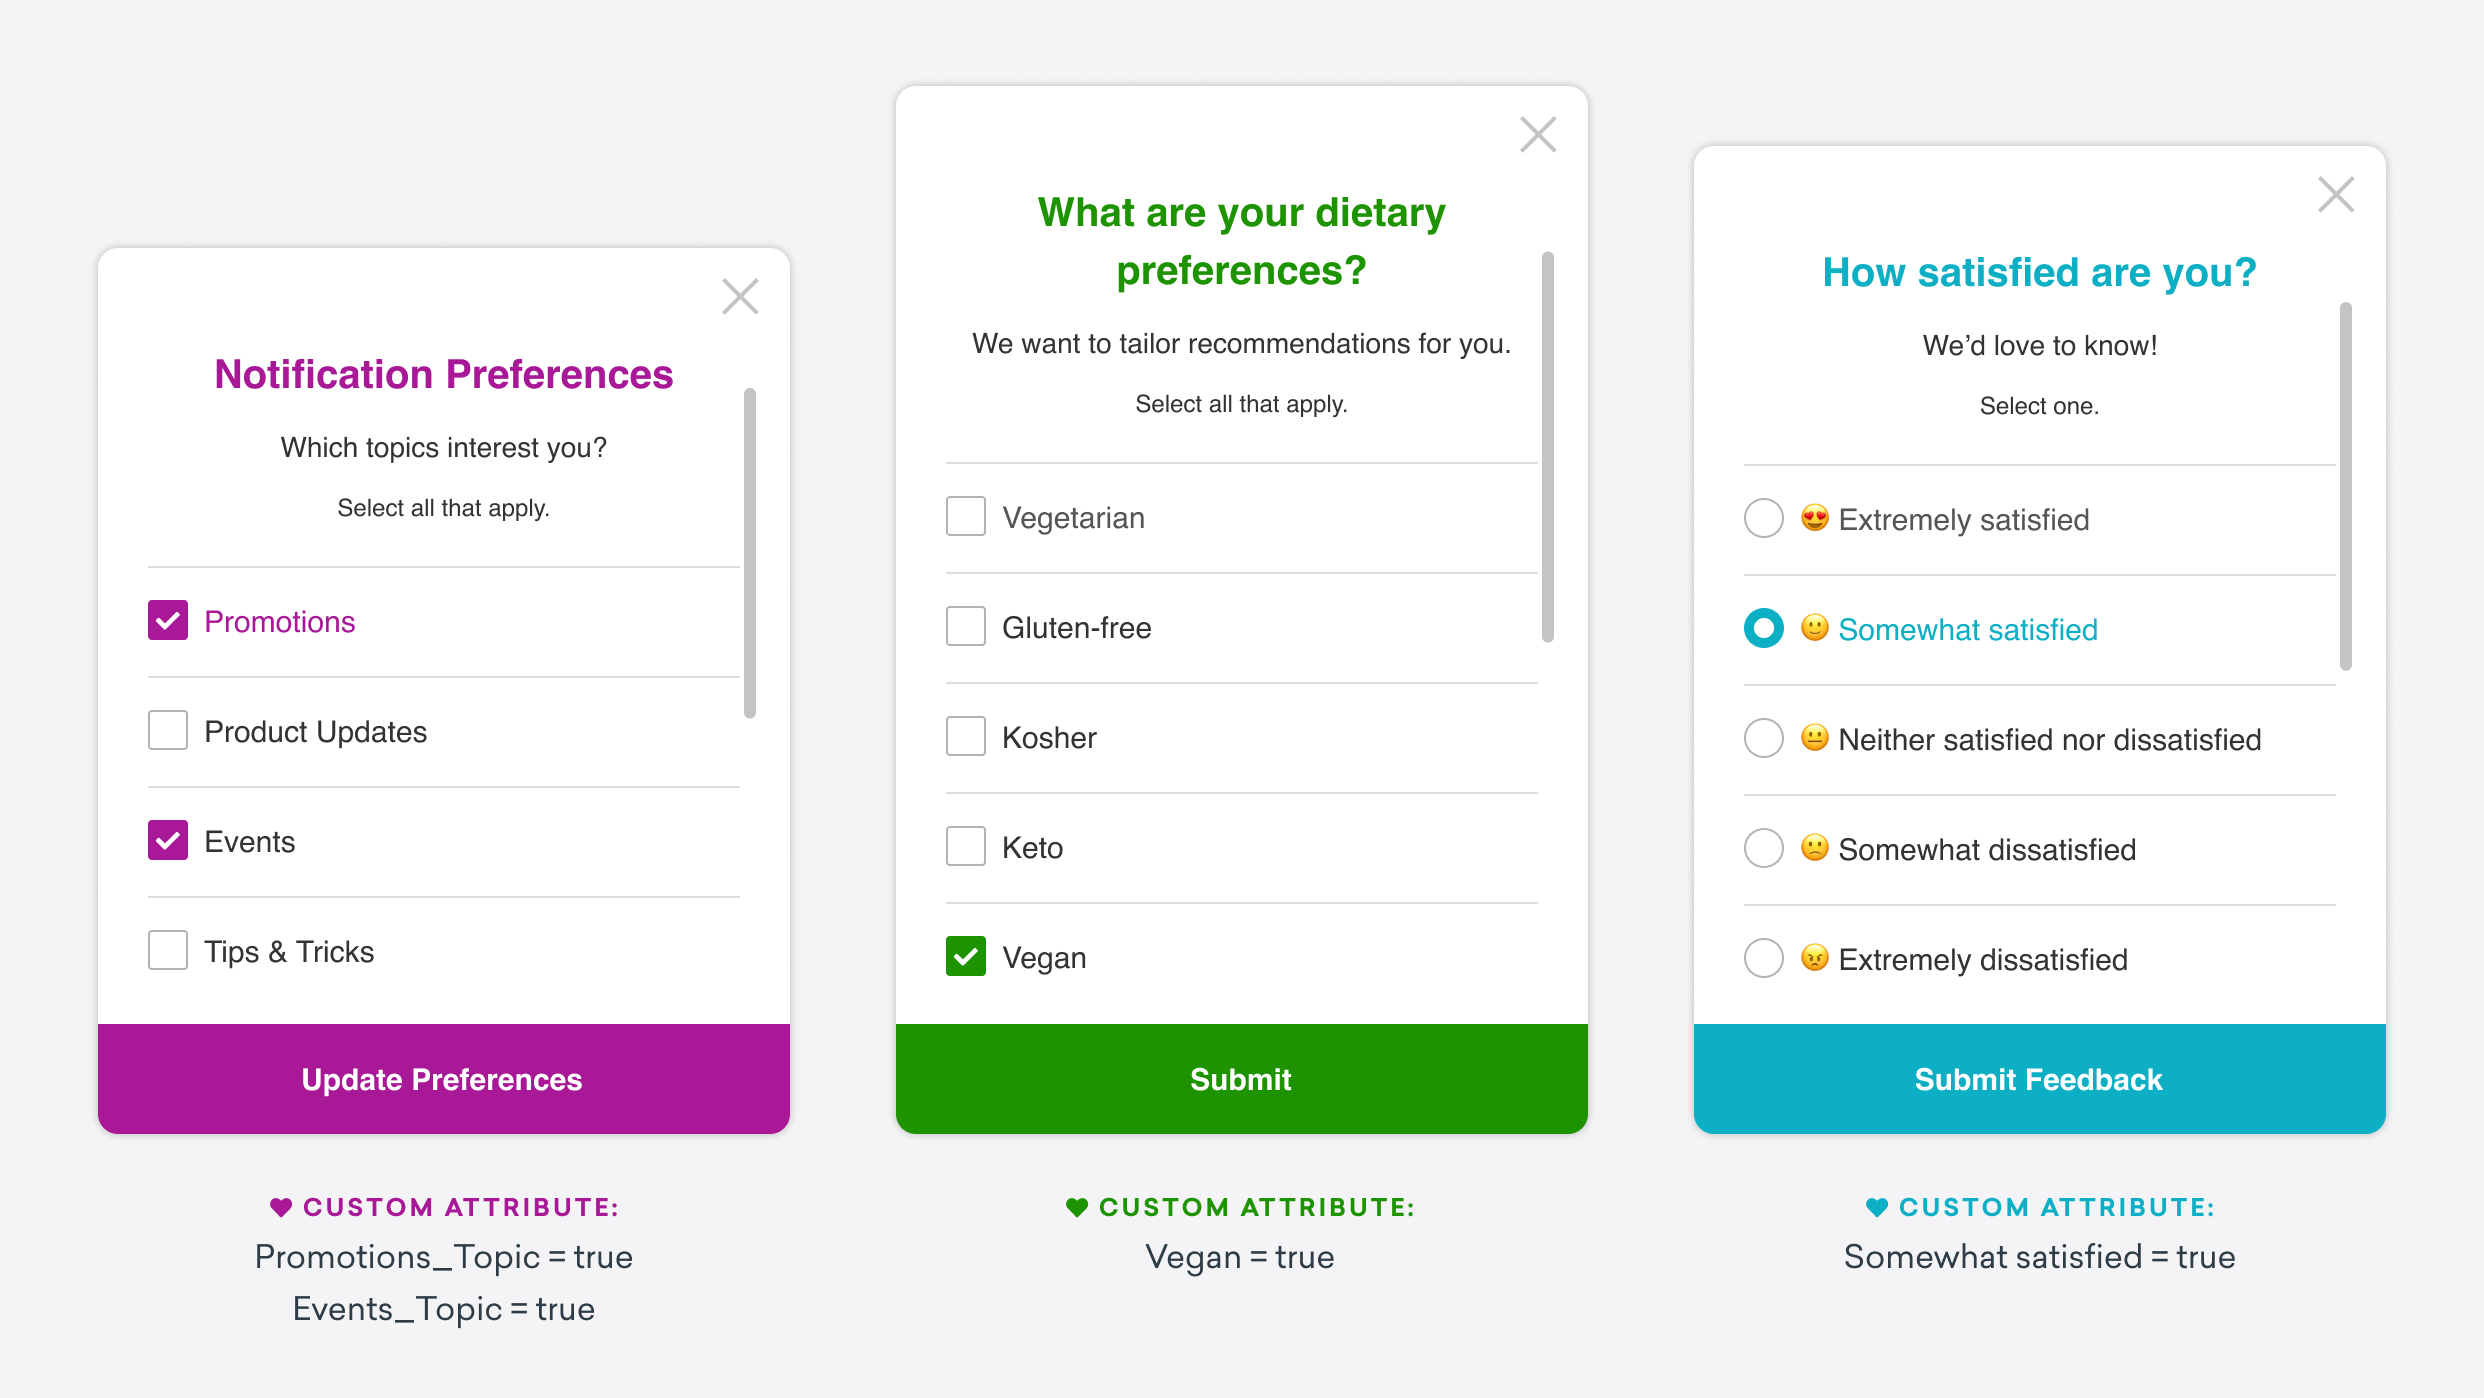Submit Feedback on satisfaction survey

(2040, 1077)
